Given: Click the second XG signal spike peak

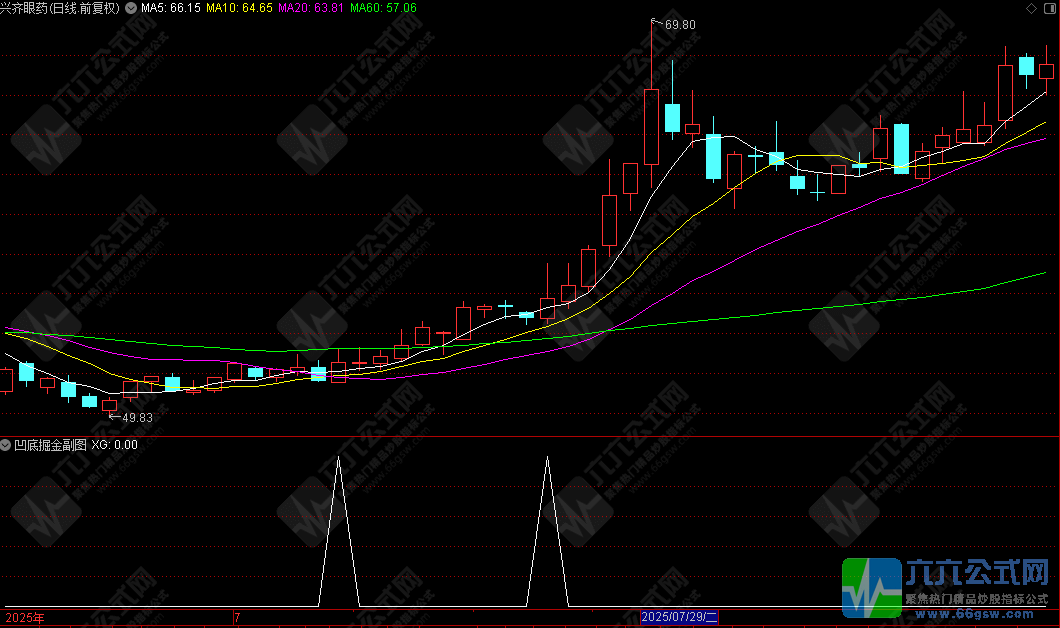Looking at the screenshot, I should coord(547,458).
